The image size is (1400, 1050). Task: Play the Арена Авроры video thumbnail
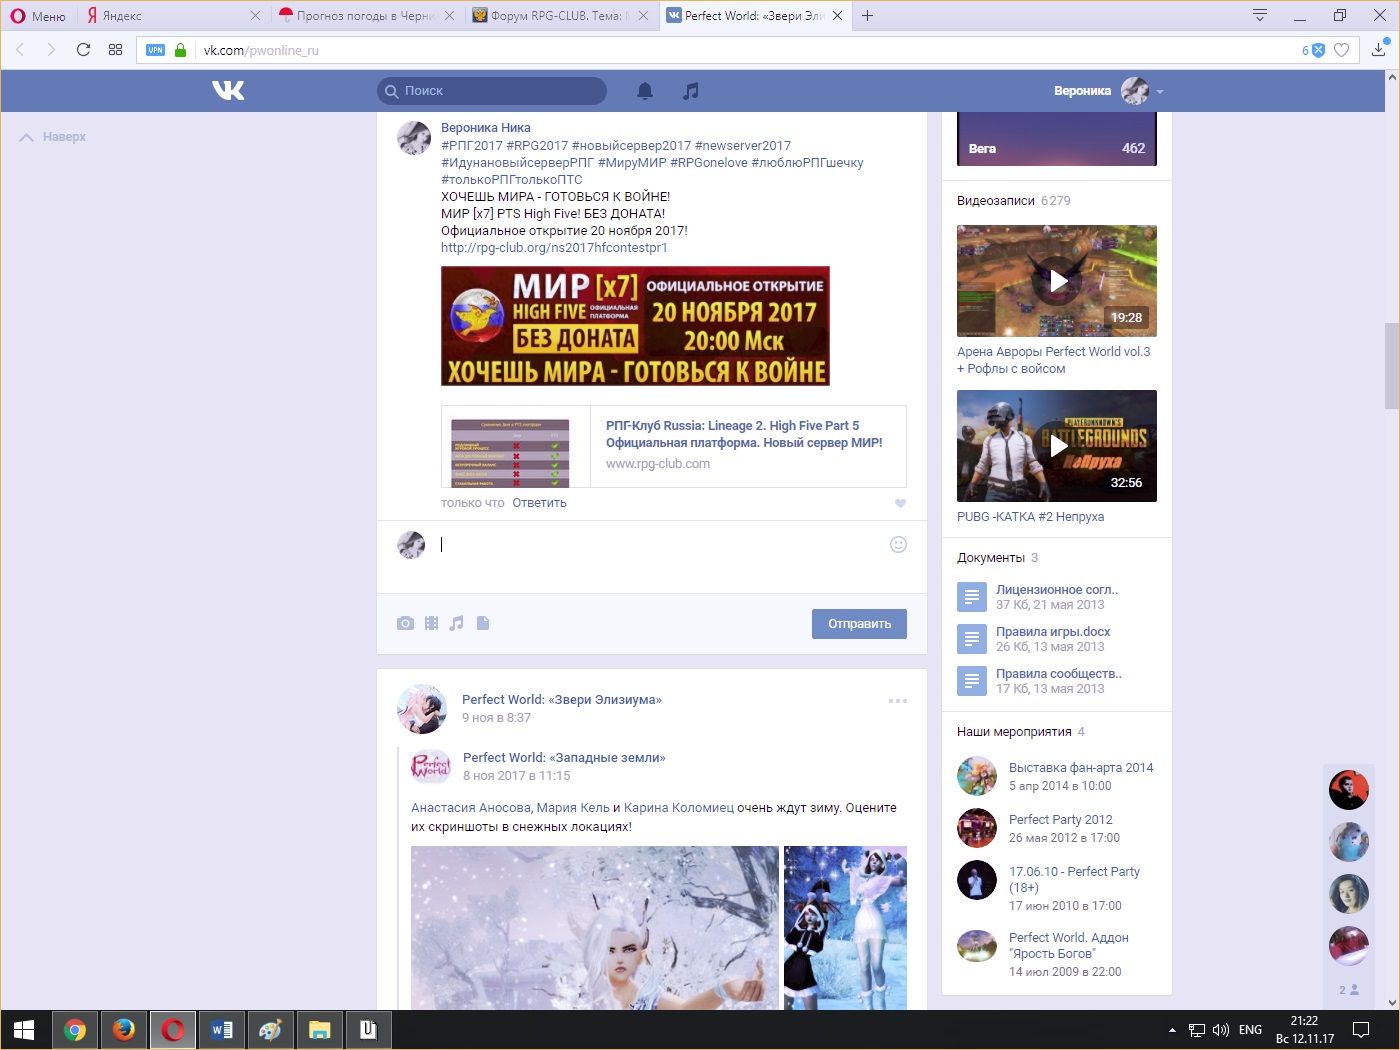tap(1057, 281)
